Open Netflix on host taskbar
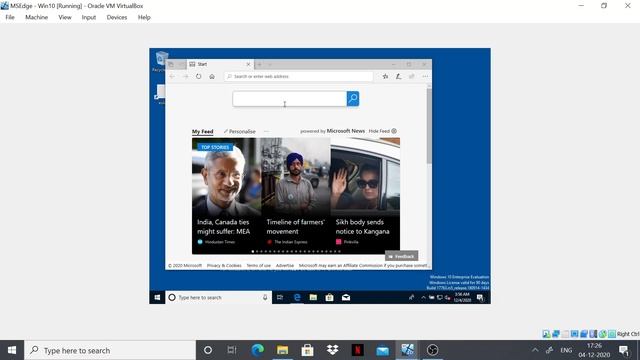This screenshot has height=360, width=640. click(358, 350)
